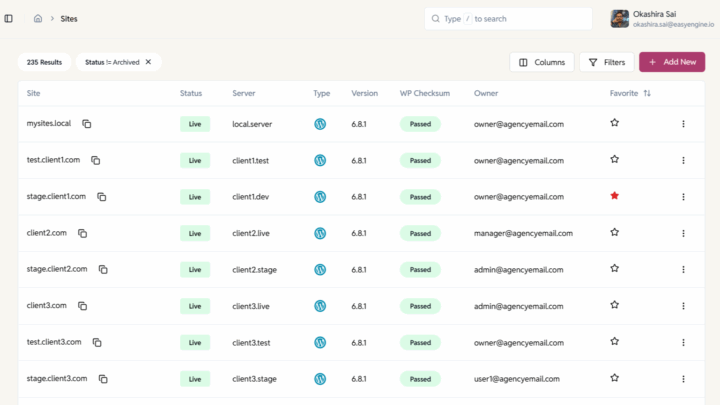
Task: Click WordPress icon in client2.com row
Action: [320, 233]
